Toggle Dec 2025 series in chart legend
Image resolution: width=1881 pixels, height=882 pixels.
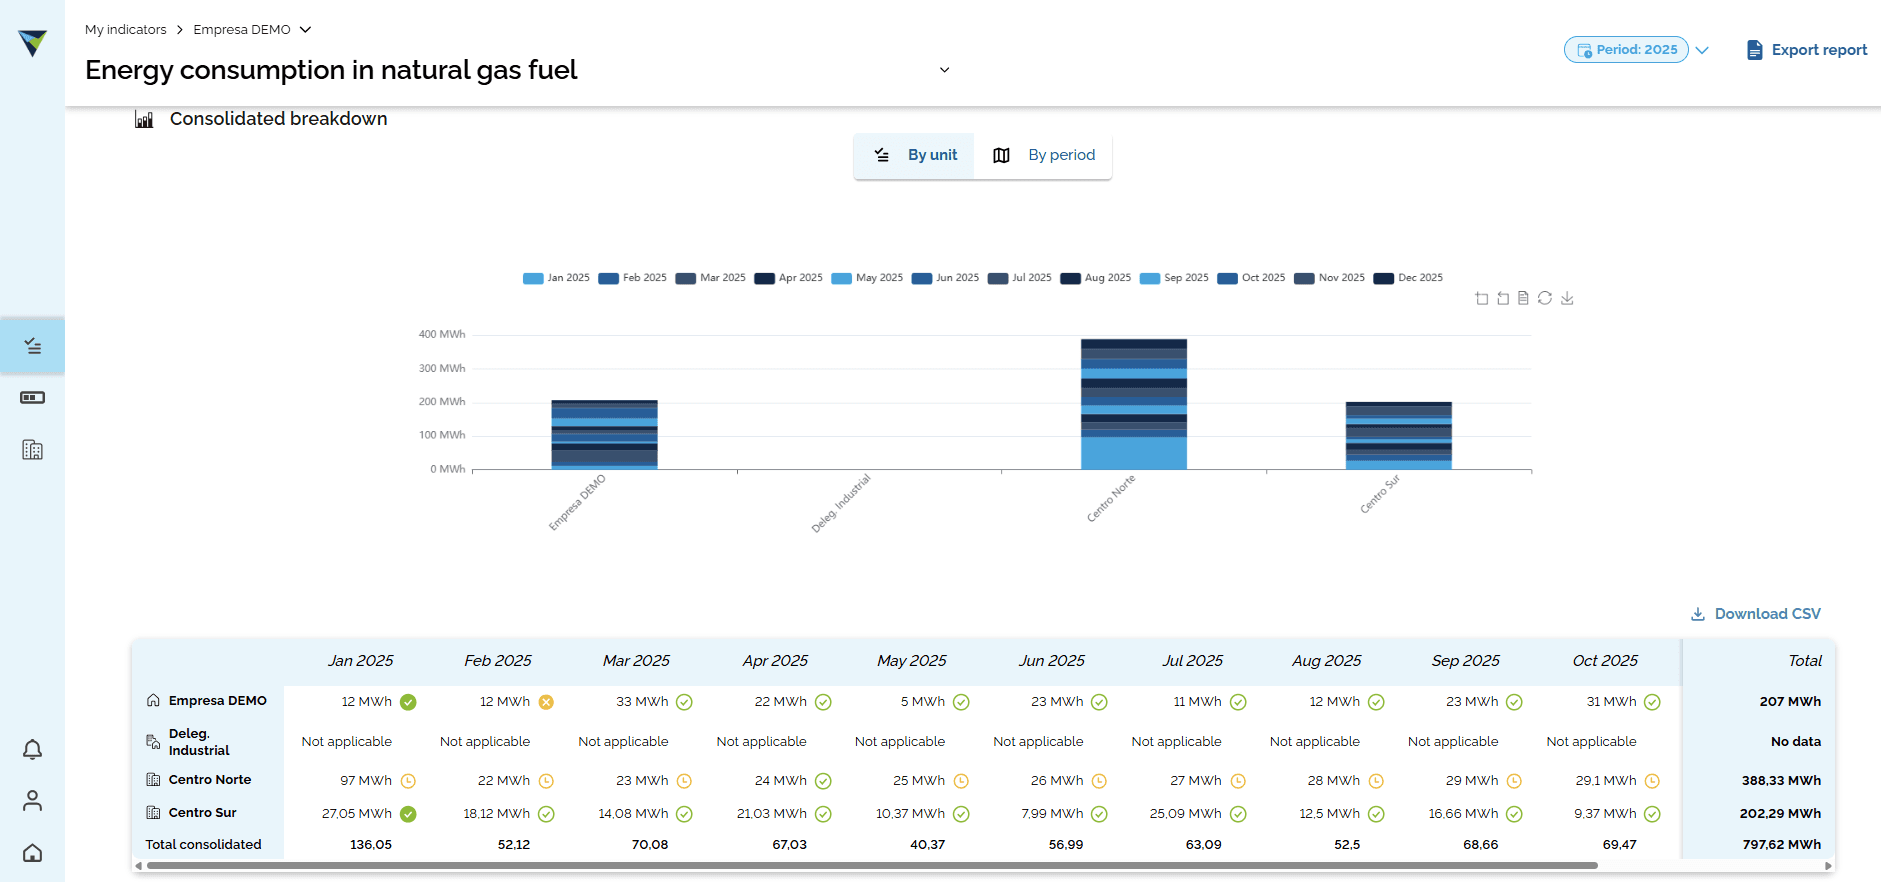(1408, 278)
